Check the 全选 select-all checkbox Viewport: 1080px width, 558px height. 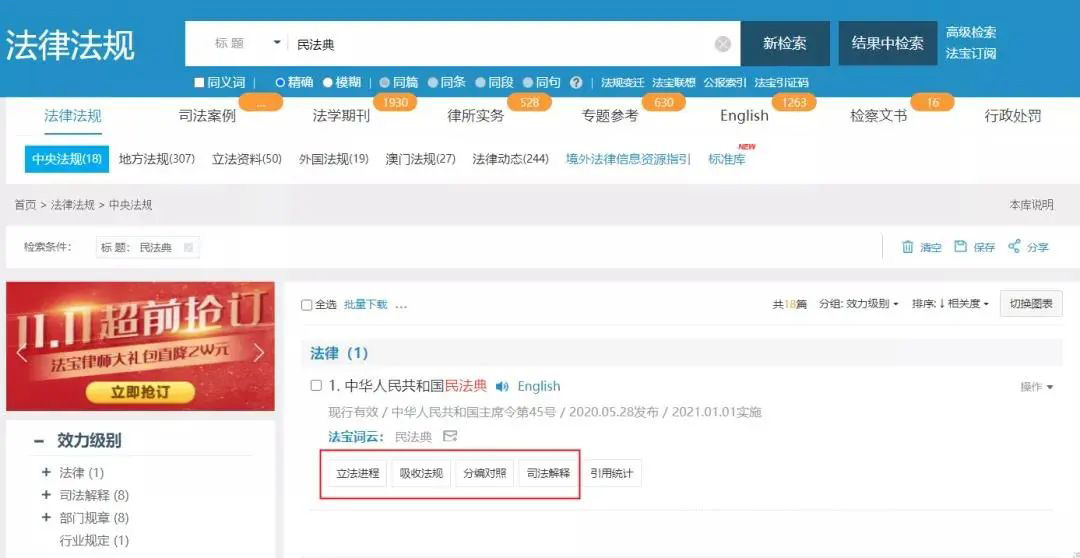[x=307, y=305]
